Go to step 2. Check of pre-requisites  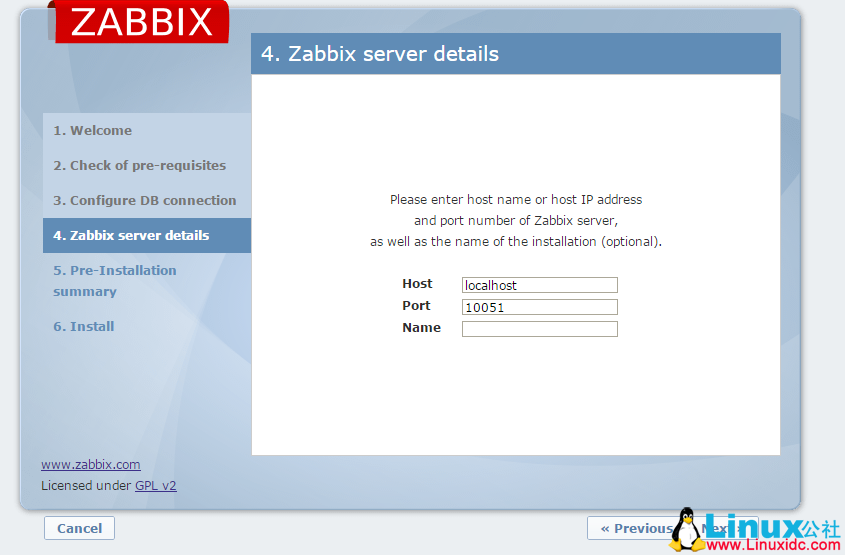[x=140, y=165]
